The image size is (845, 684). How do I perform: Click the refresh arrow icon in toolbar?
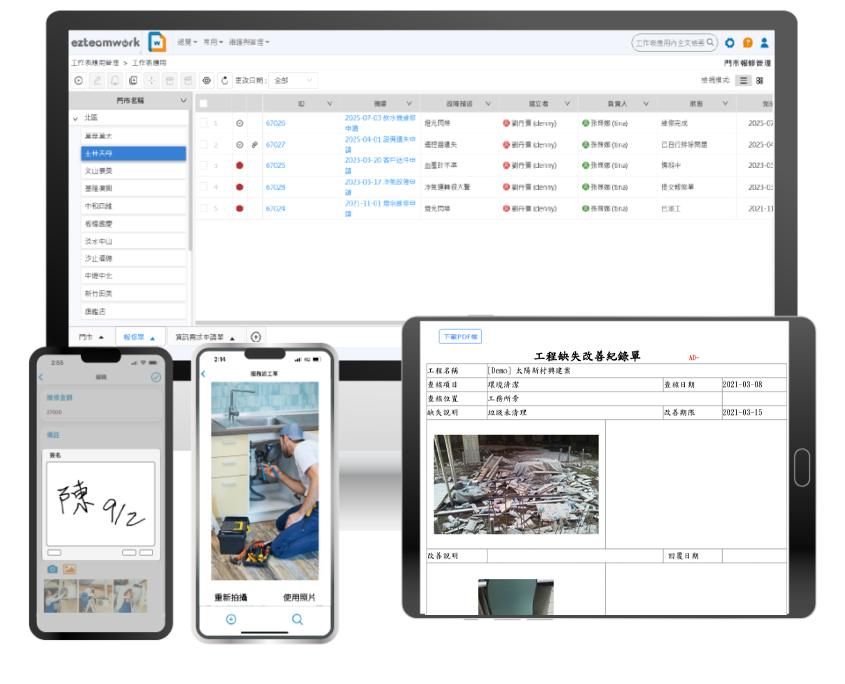pyautogui.click(x=225, y=81)
